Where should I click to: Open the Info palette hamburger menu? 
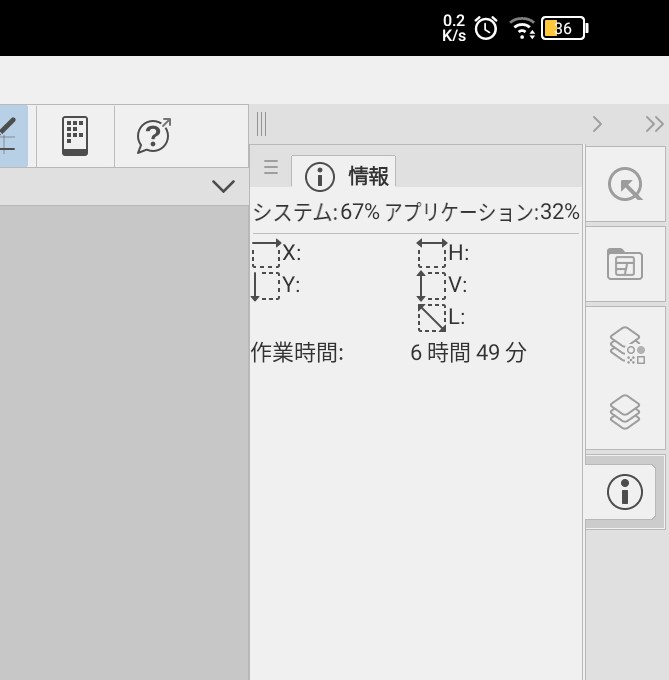(x=271, y=167)
